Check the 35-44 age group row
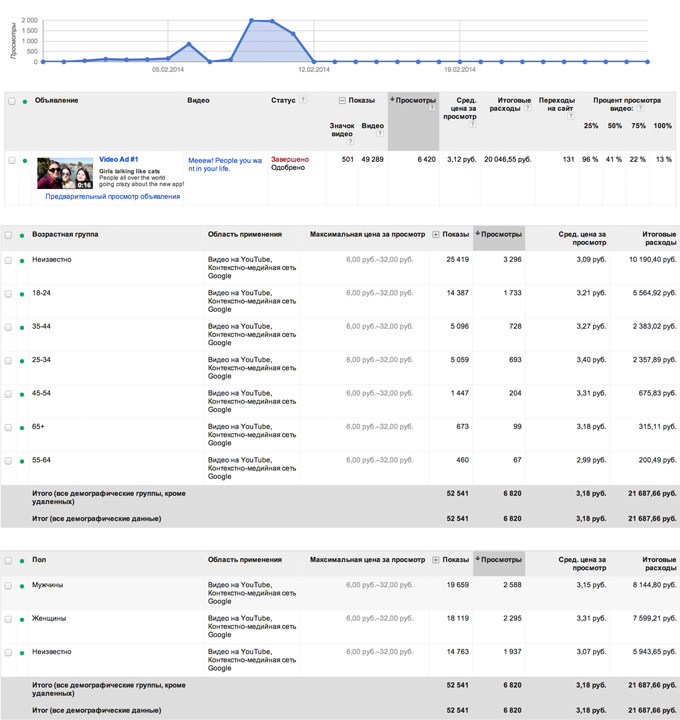Screen dimensions: 680x720 8,327
